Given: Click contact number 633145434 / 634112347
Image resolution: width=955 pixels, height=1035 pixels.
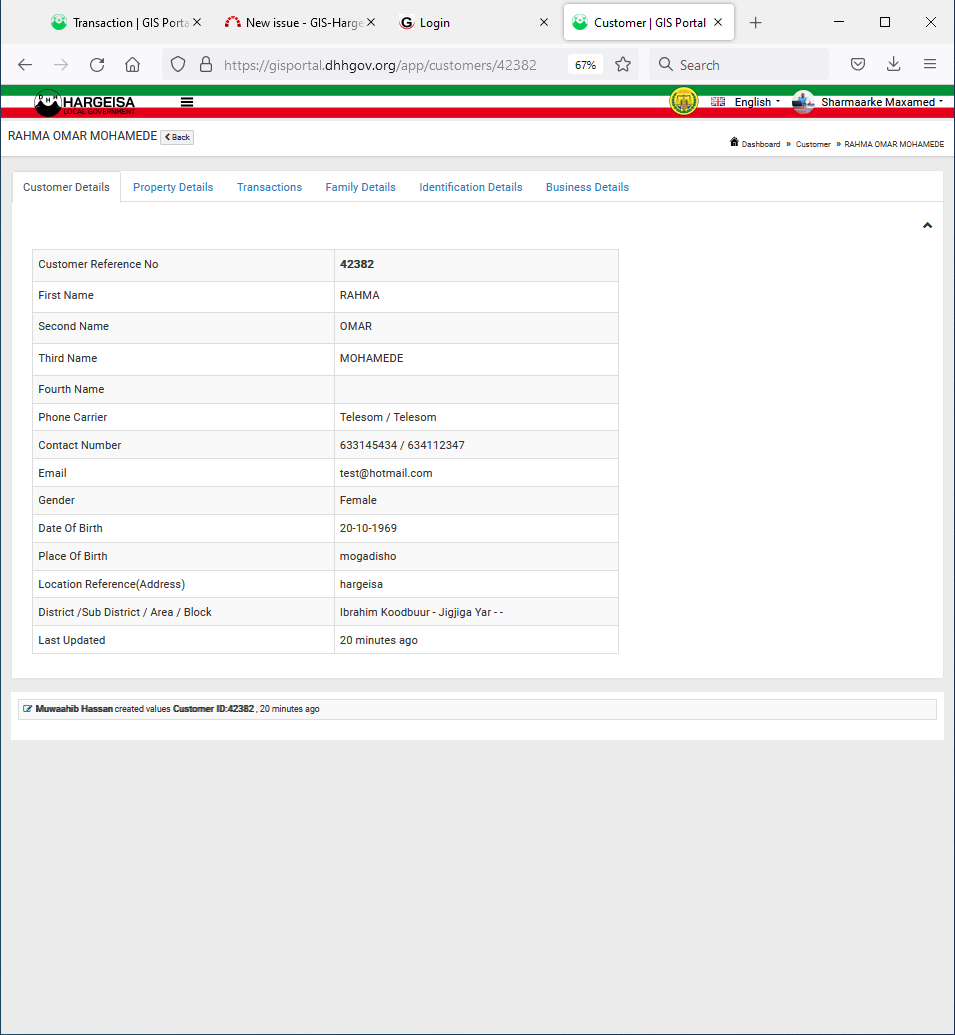Looking at the screenshot, I should pyautogui.click(x=402, y=446).
